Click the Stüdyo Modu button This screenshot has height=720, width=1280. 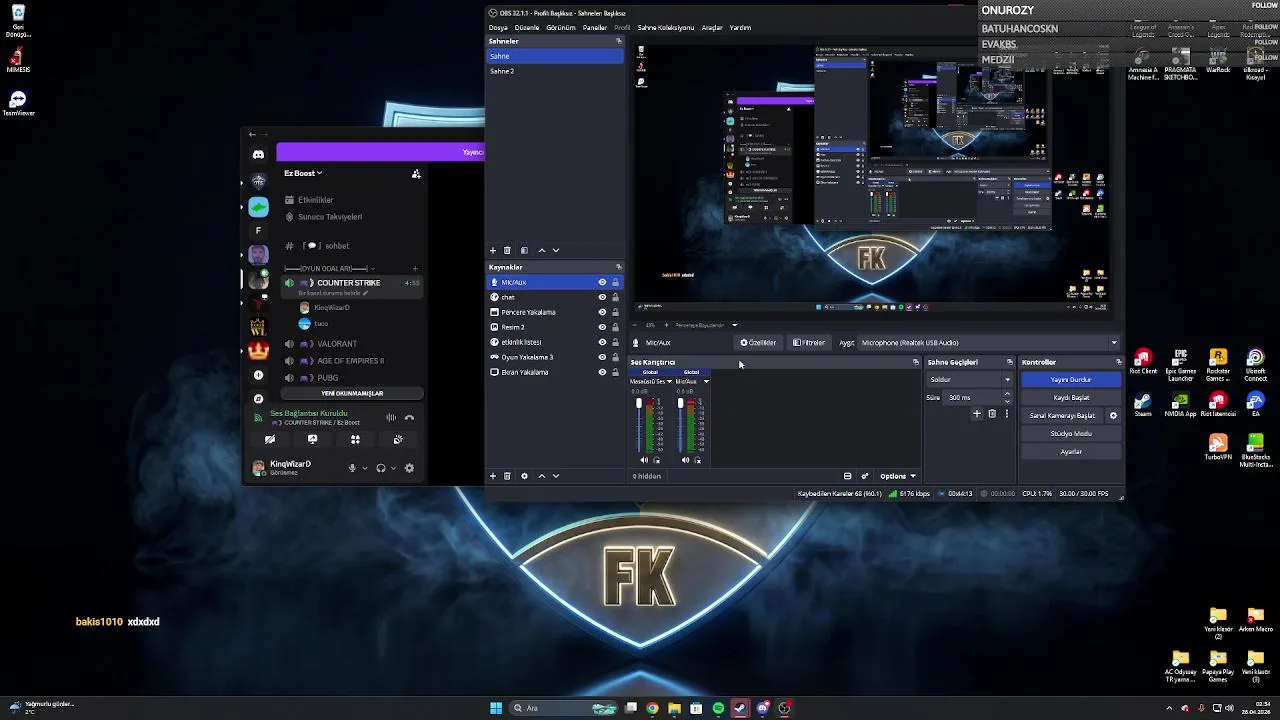click(1071, 434)
